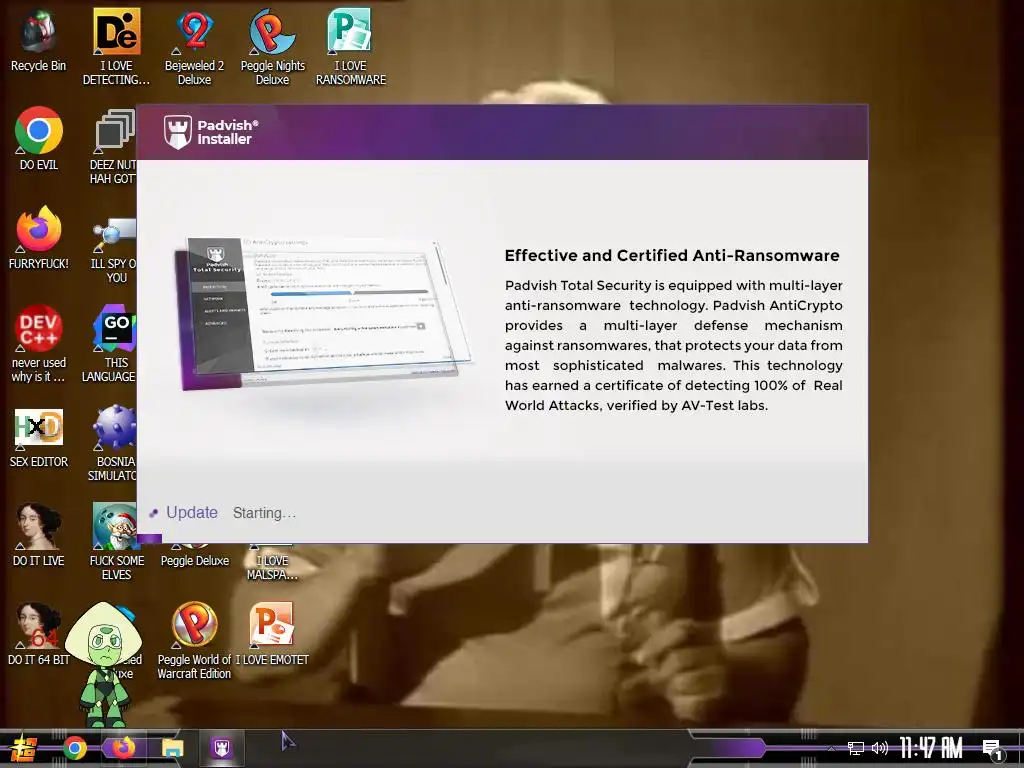Open File Explorer from the taskbar
The height and width of the screenshot is (768, 1024).
pyautogui.click(x=173, y=748)
